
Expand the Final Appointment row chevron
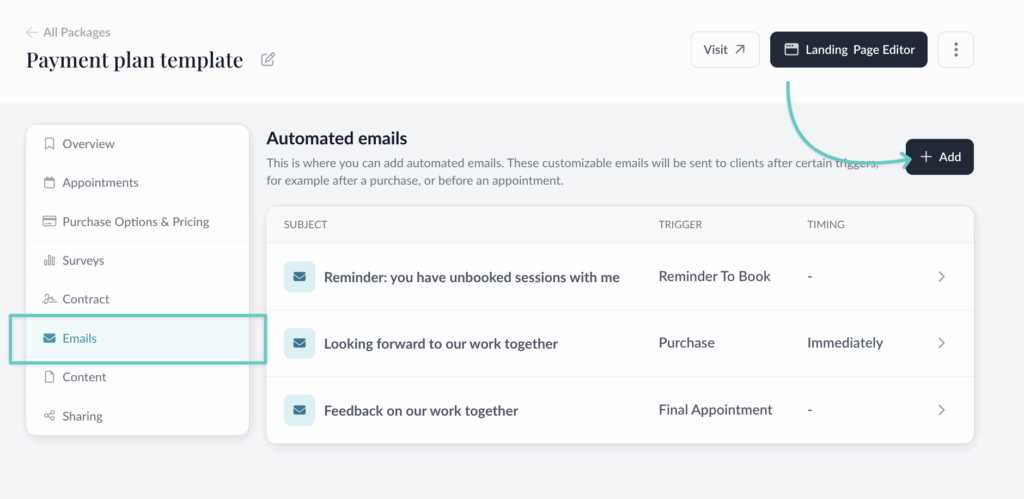pos(941,410)
